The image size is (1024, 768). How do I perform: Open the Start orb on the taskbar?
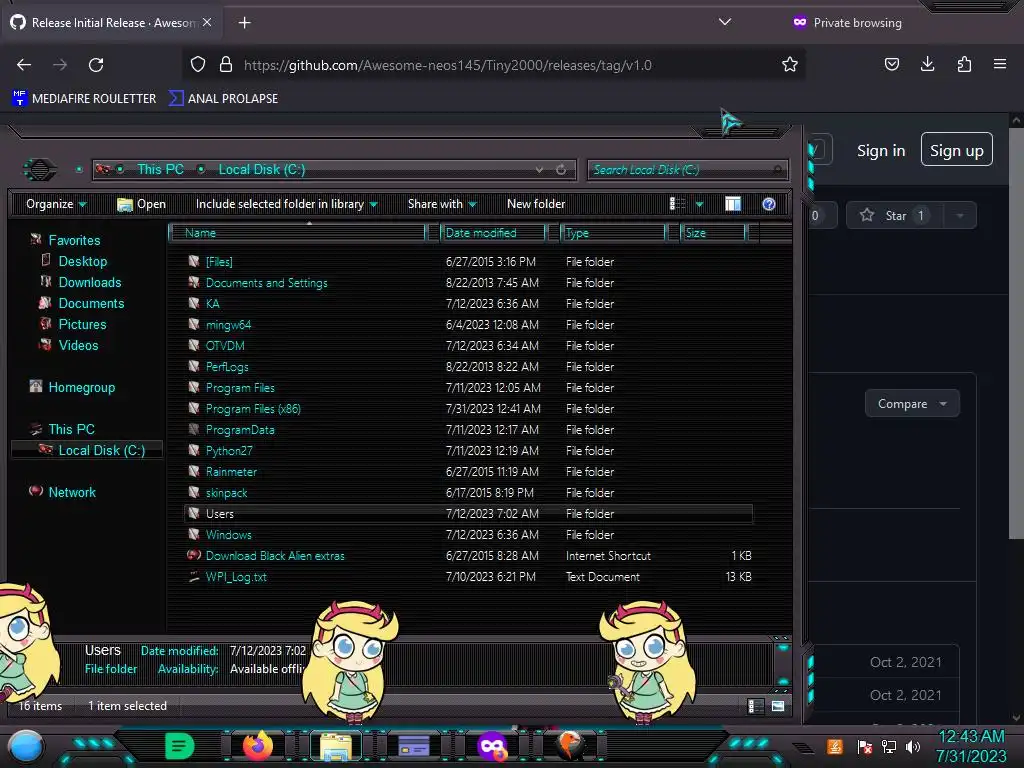(x=26, y=748)
